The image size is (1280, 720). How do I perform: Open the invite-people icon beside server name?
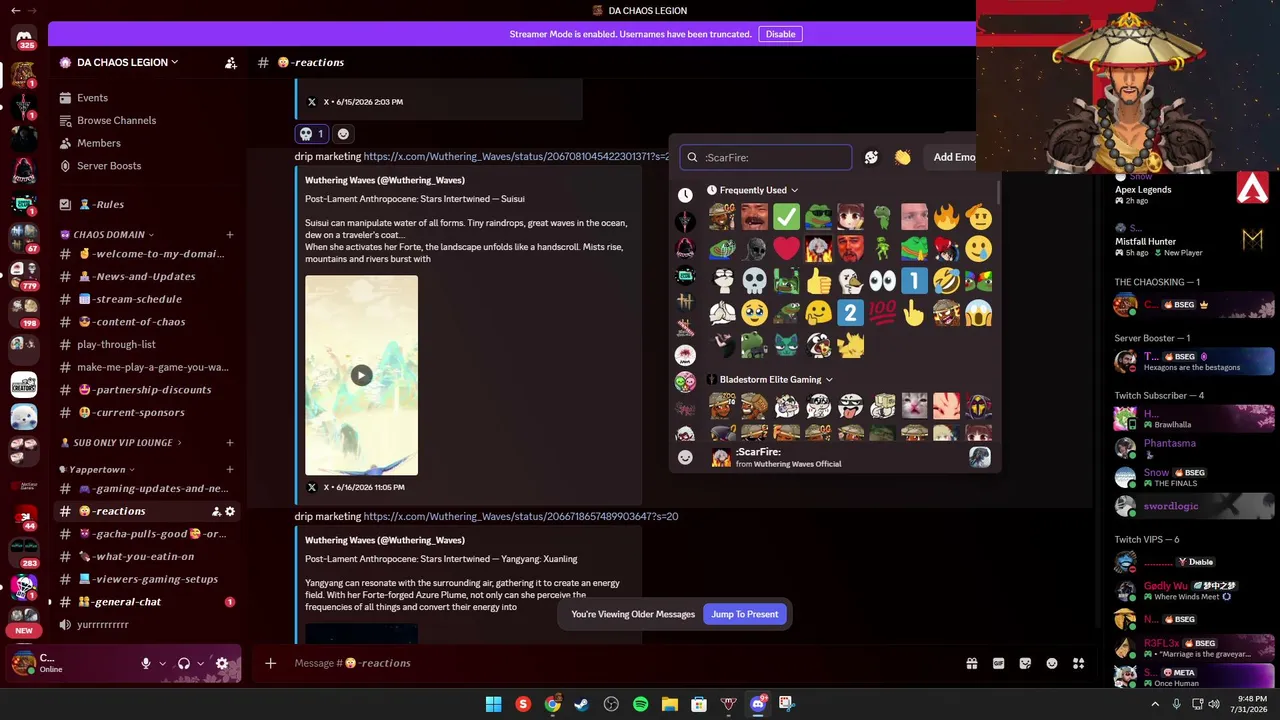tap(231, 62)
